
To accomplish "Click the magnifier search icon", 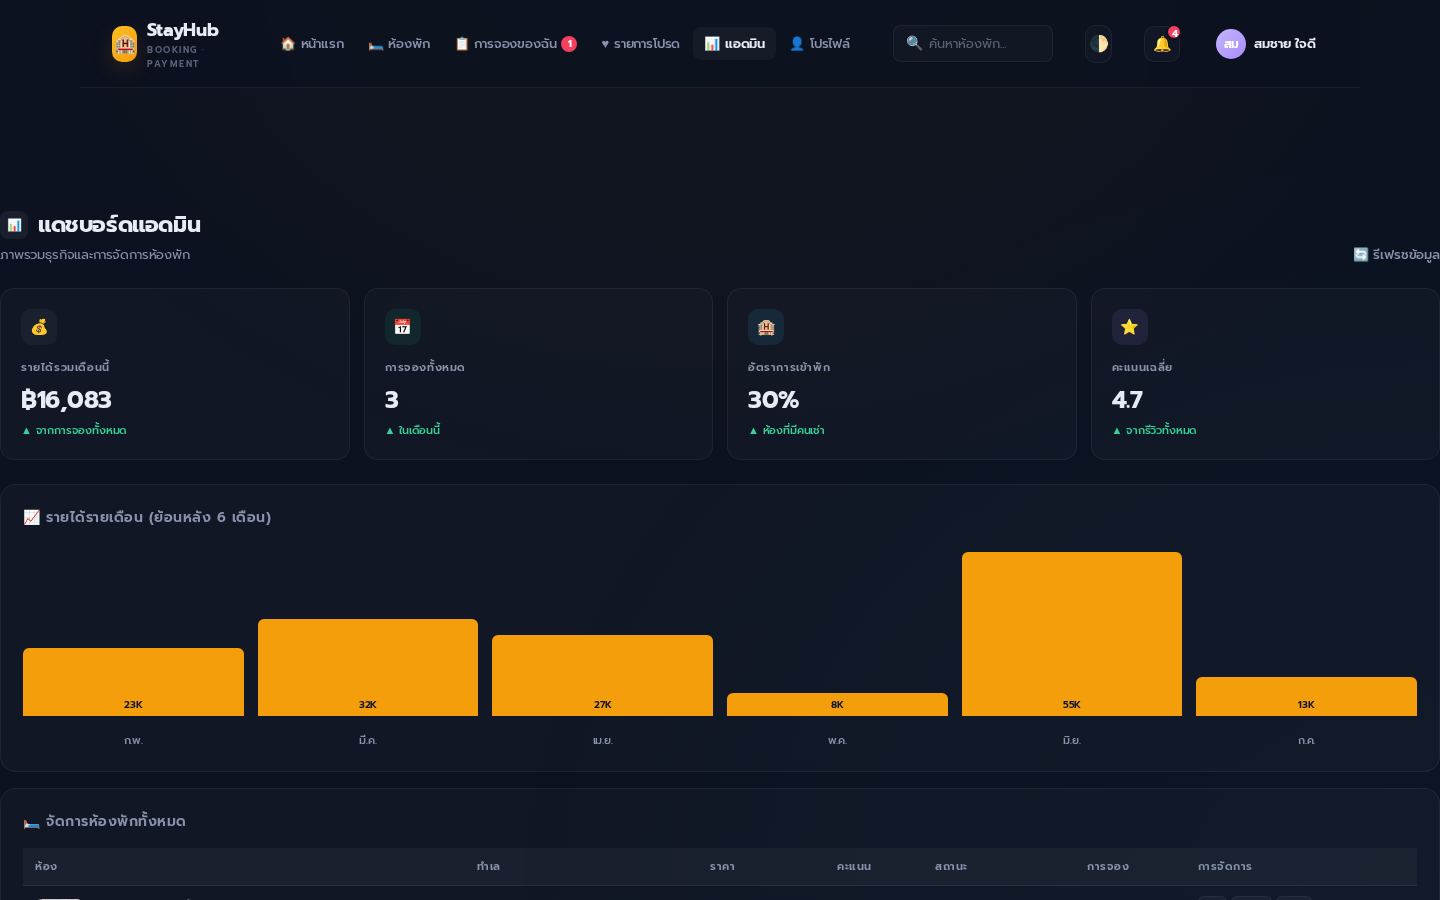I will (x=914, y=43).
